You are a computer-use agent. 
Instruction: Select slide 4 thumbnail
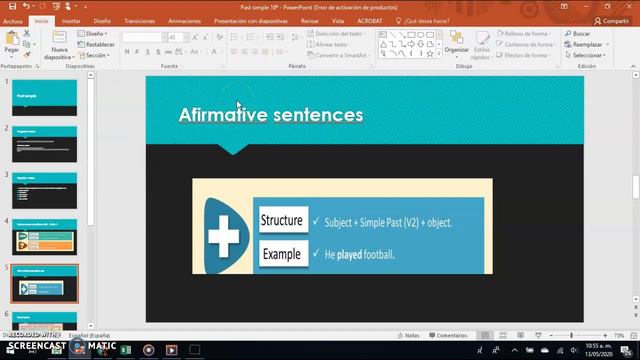pyautogui.click(x=44, y=237)
